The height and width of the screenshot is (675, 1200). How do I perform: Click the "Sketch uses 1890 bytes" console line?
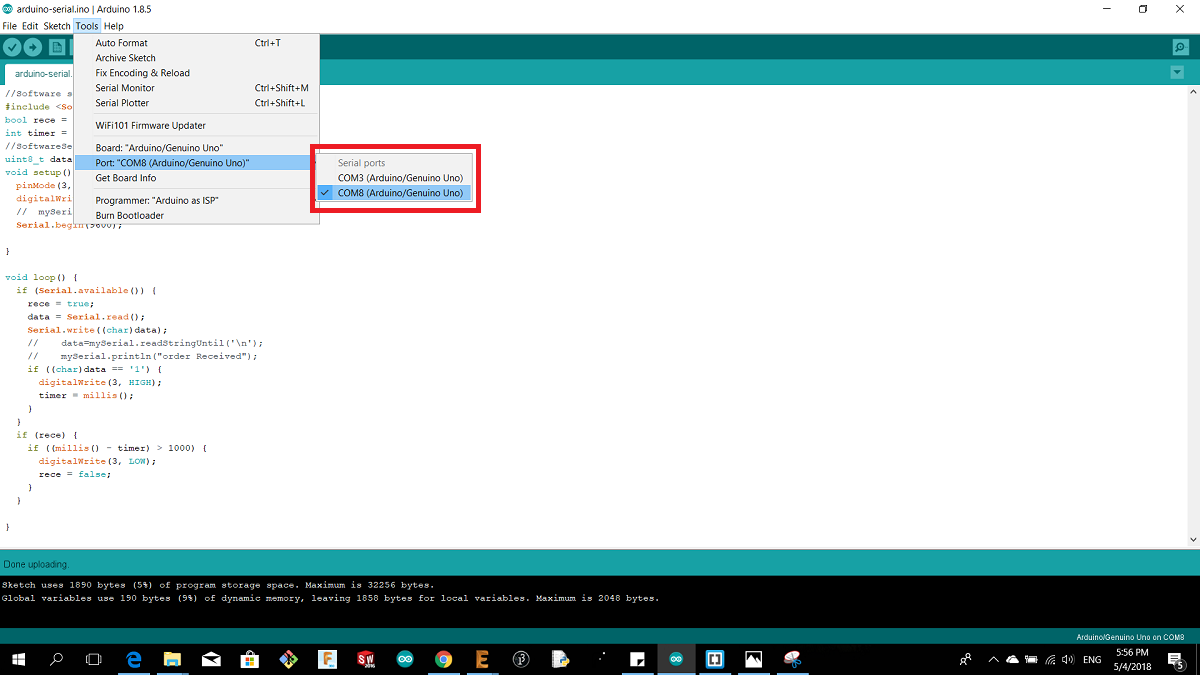pyautogui.click(x=218, y=585)
